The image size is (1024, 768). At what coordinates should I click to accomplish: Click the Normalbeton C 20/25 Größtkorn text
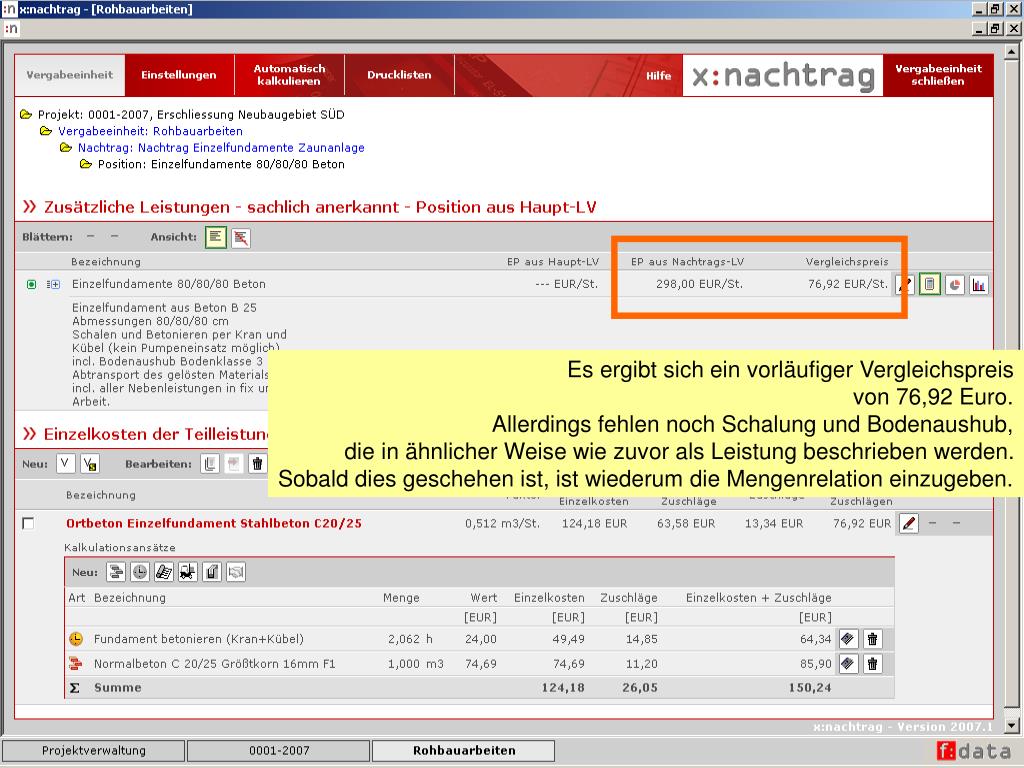click(214, 664)
